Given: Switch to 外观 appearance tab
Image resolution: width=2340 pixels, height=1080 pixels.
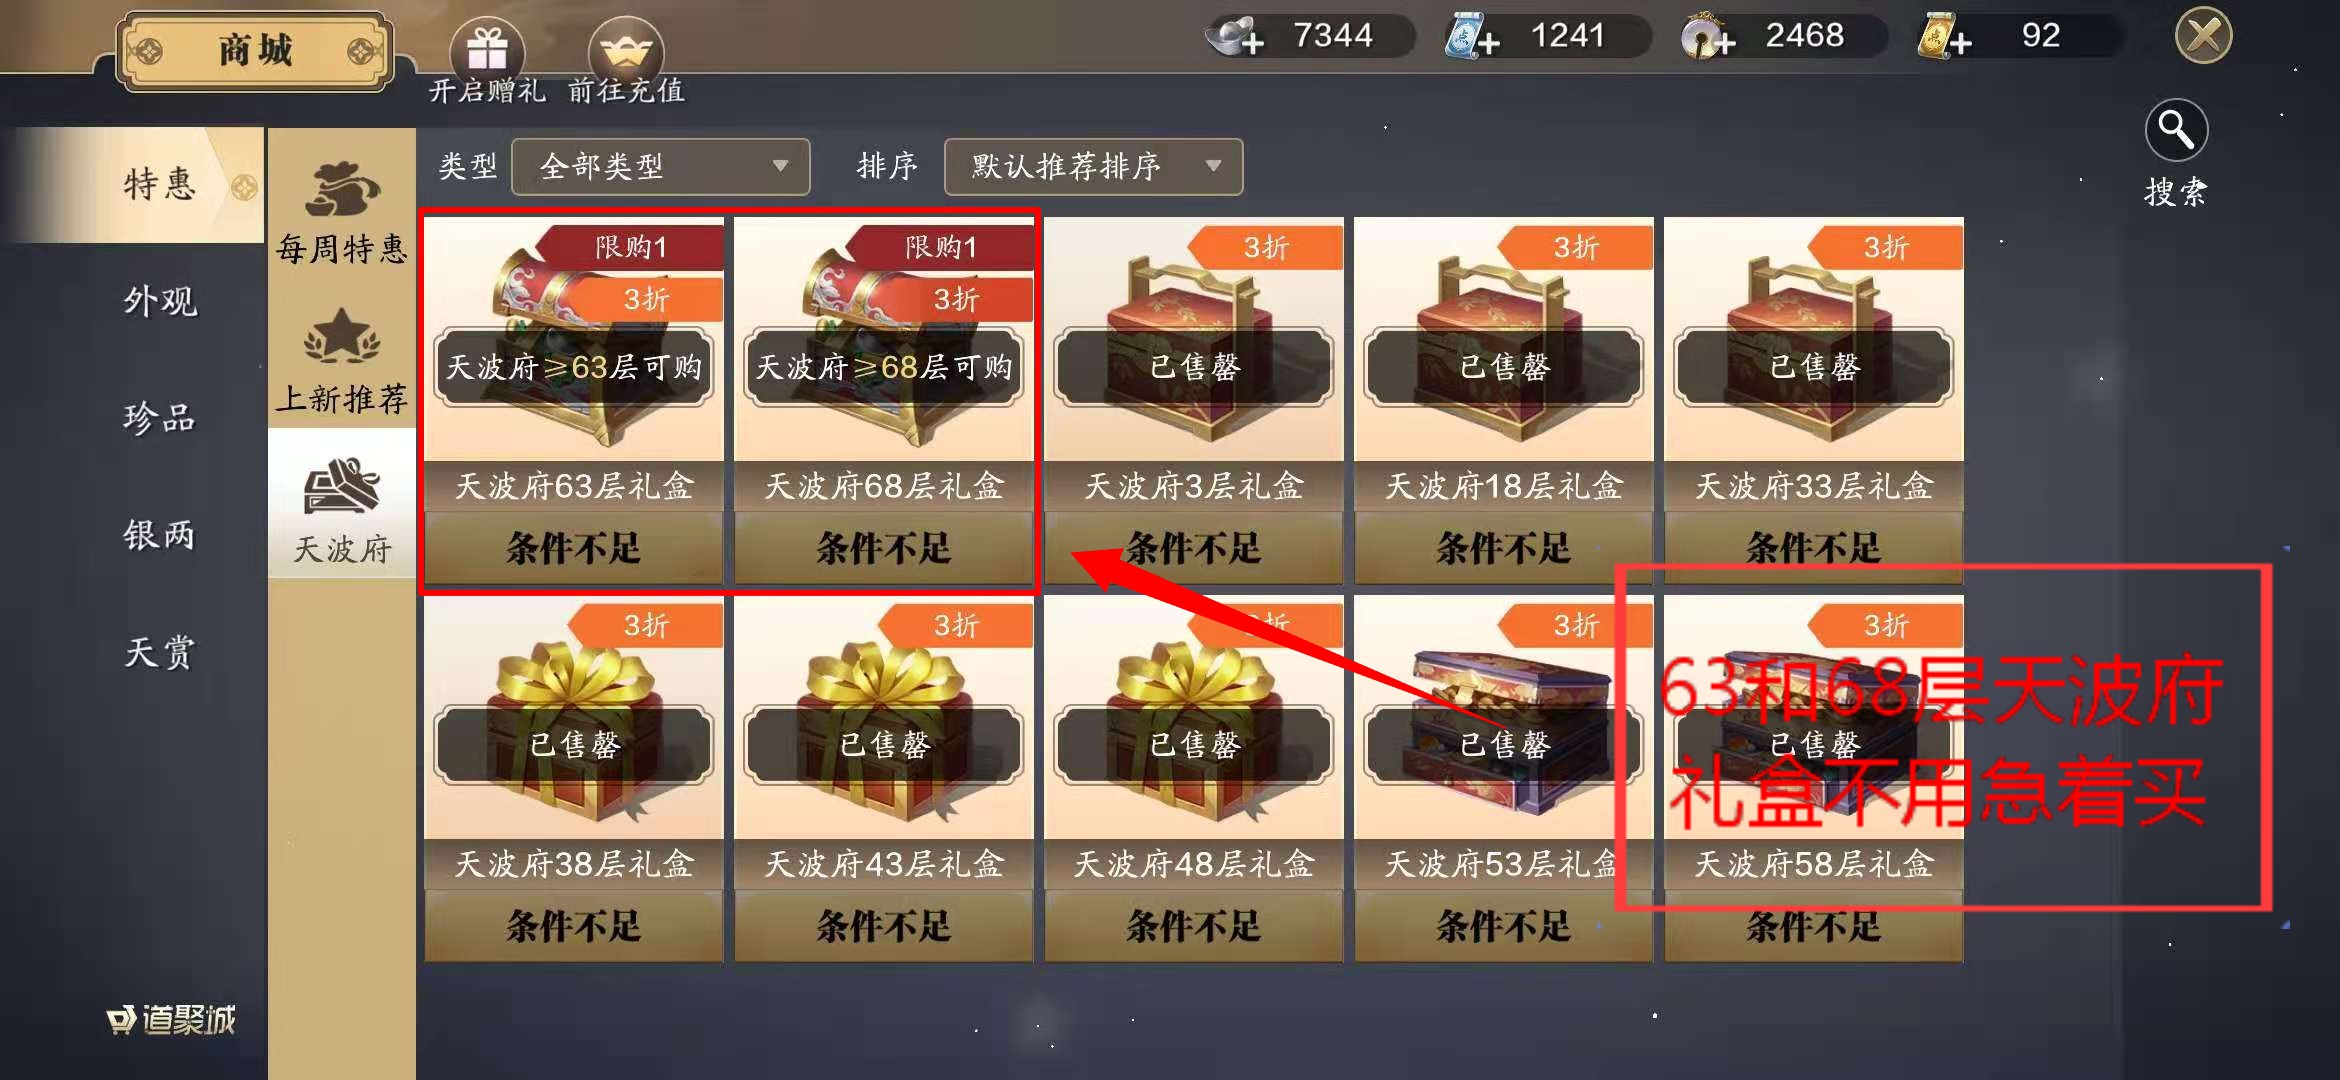Looking at the screenshot, I should (160, 301).
